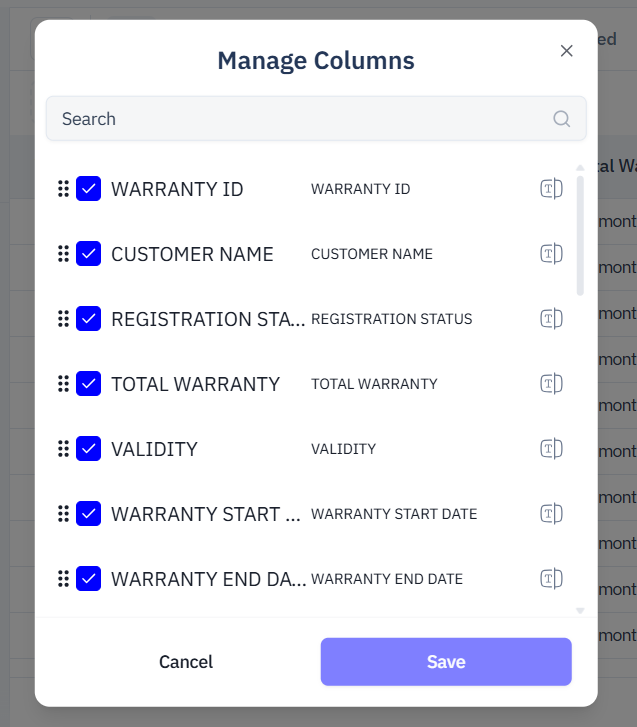Disable the VALIDITY column checkbox
637x727 pixels.
(89, 448)
